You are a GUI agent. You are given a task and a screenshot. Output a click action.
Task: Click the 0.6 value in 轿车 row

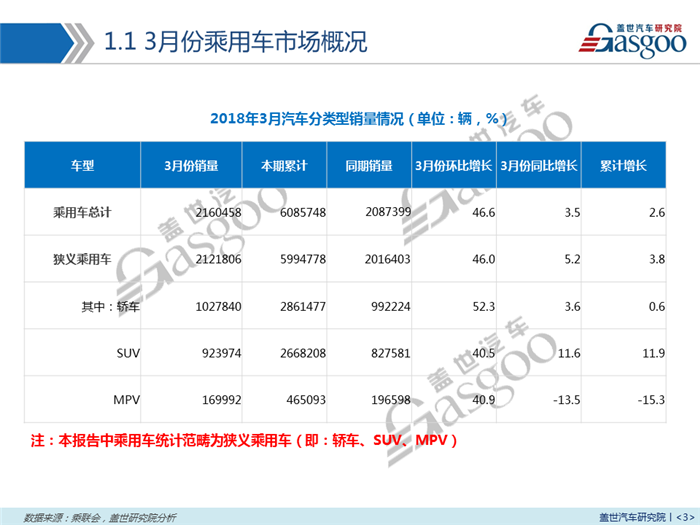click(657, 307)
